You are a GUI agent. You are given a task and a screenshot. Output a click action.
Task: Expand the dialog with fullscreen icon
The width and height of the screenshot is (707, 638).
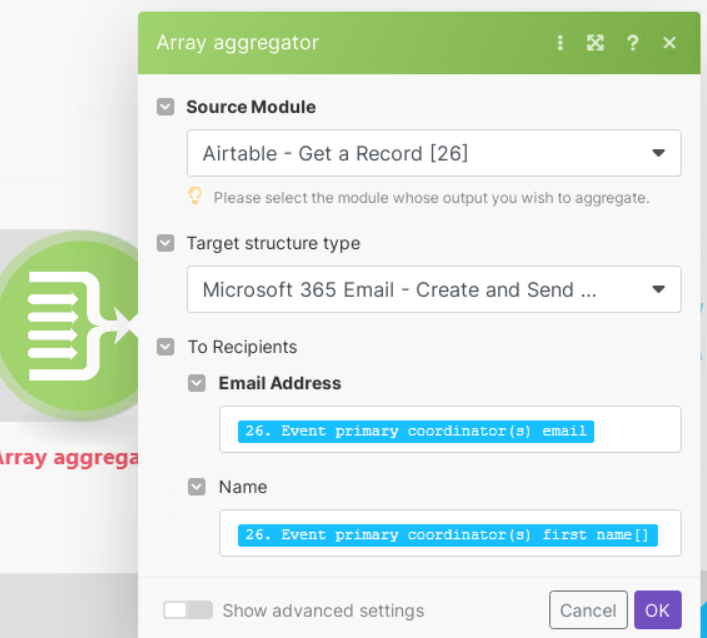tap(595, 43)
